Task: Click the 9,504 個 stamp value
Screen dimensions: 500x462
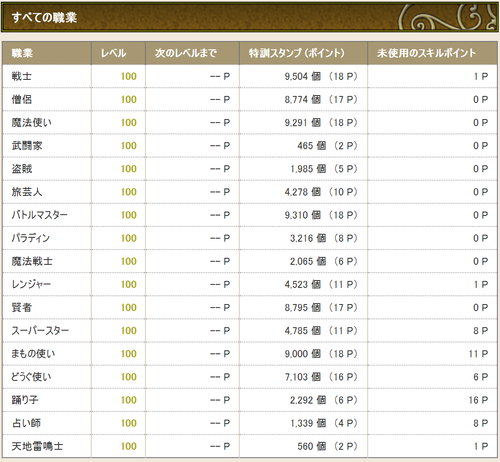Action: pos(303,76)
